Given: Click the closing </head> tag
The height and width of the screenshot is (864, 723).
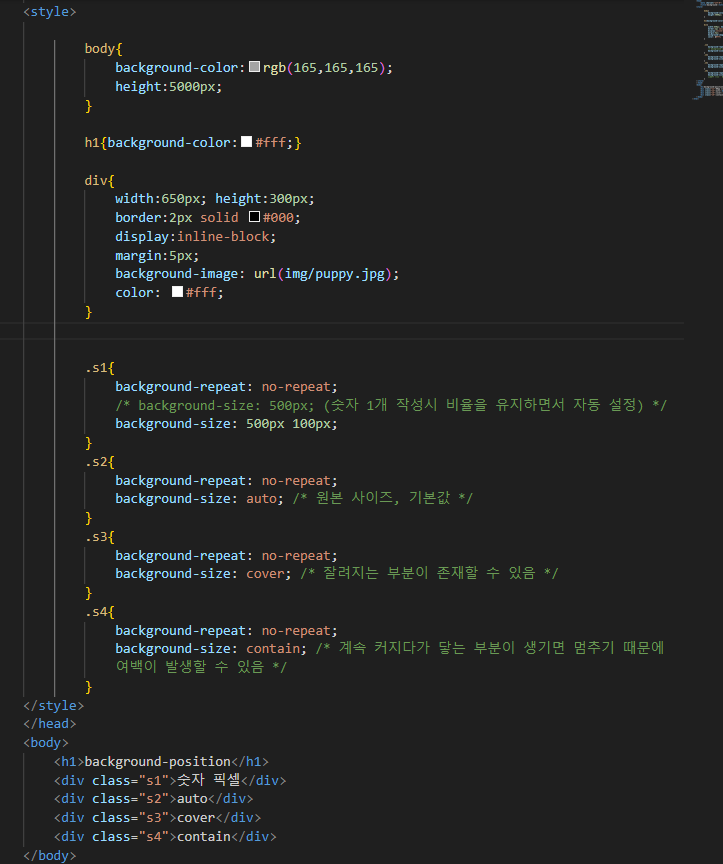Looking at the screenshot, I should coord(50,723).
